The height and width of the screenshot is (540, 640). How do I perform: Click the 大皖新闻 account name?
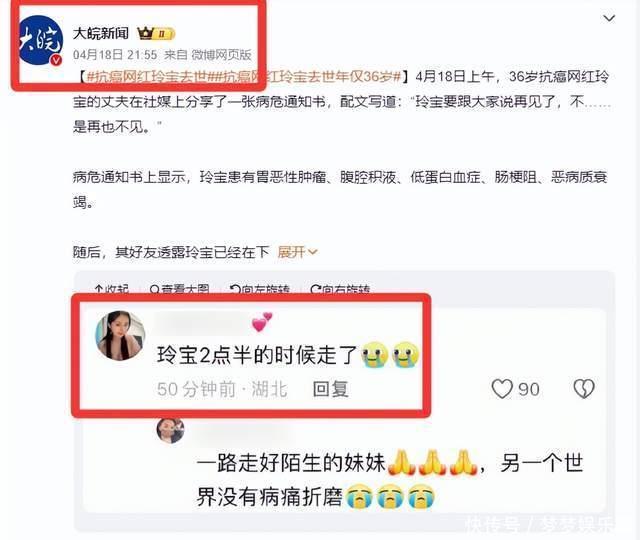(101, 33)
